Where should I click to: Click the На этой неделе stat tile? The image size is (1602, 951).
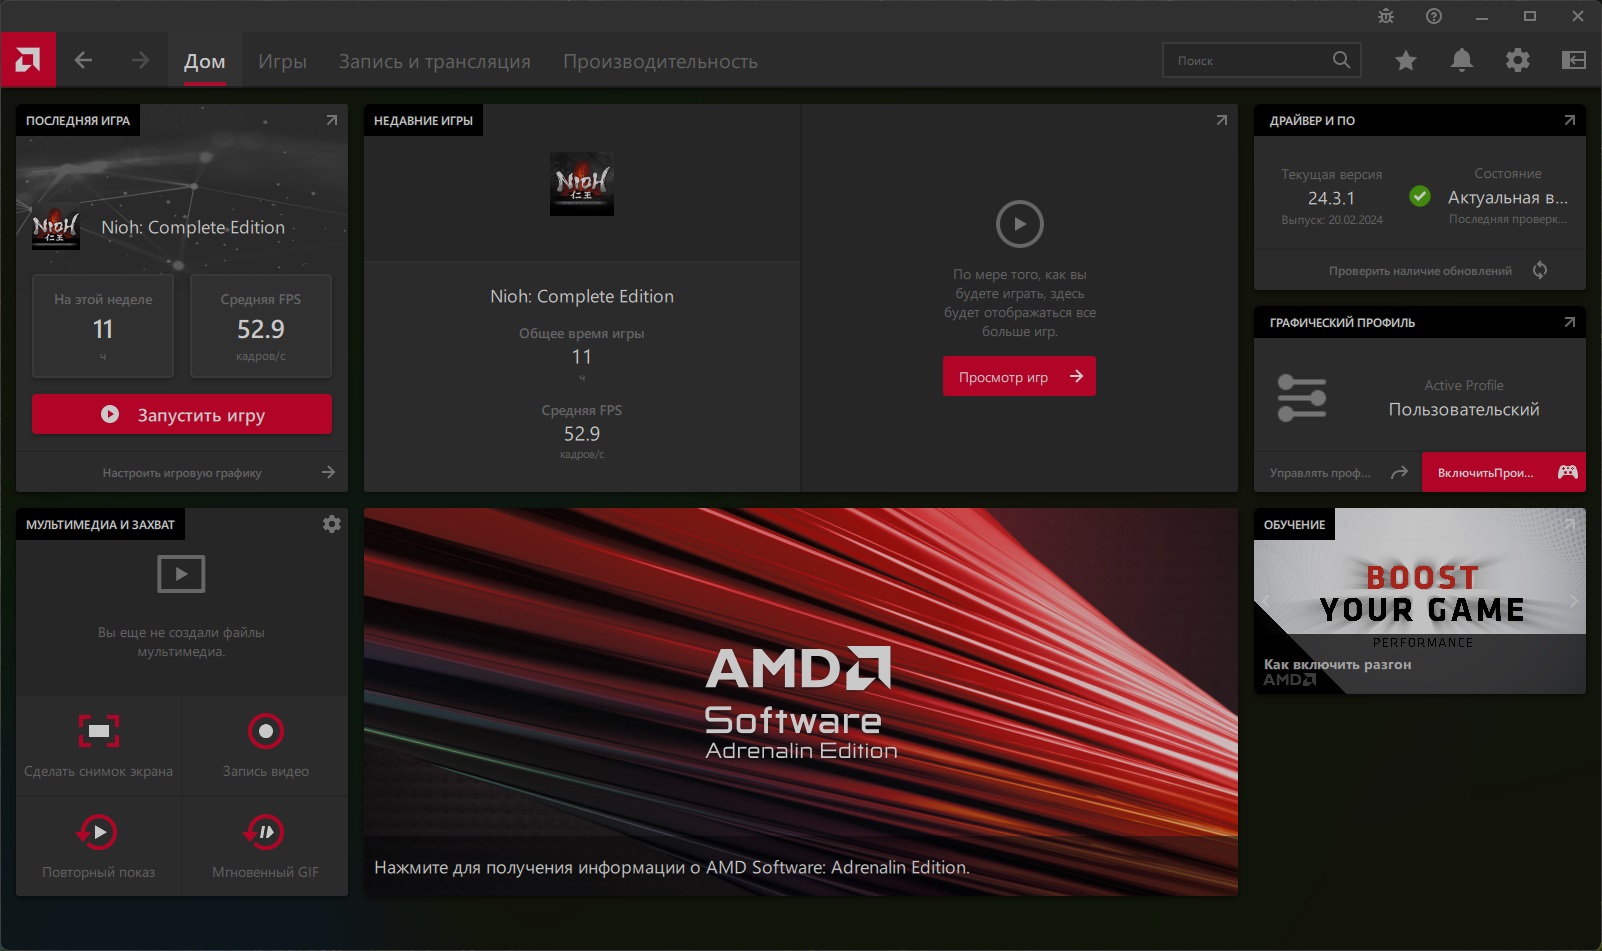click(103, 326)
